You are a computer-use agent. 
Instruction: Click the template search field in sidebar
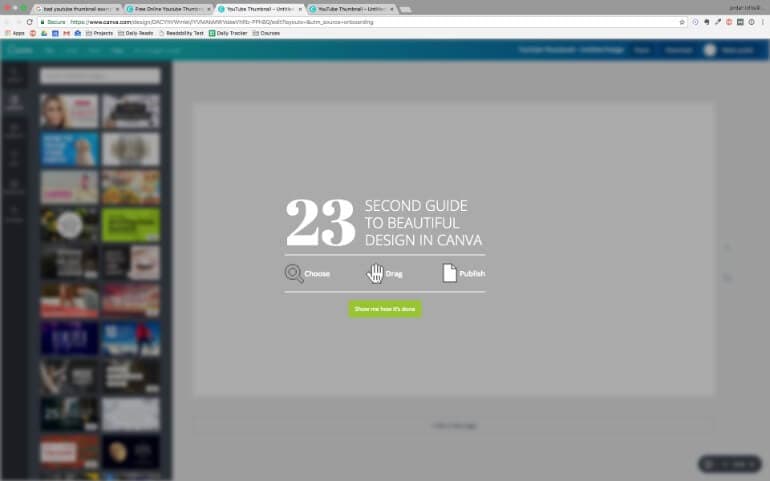[x=100, y=76]
